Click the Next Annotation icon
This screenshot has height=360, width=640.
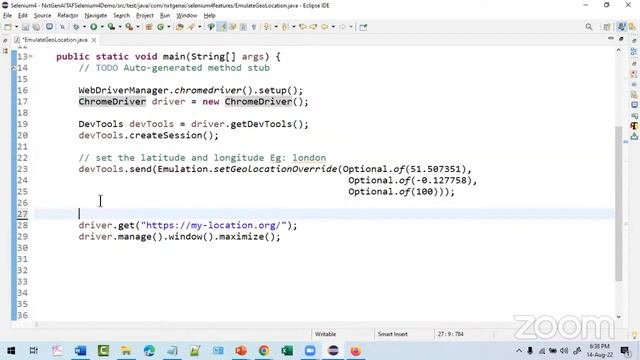point(267,27)
